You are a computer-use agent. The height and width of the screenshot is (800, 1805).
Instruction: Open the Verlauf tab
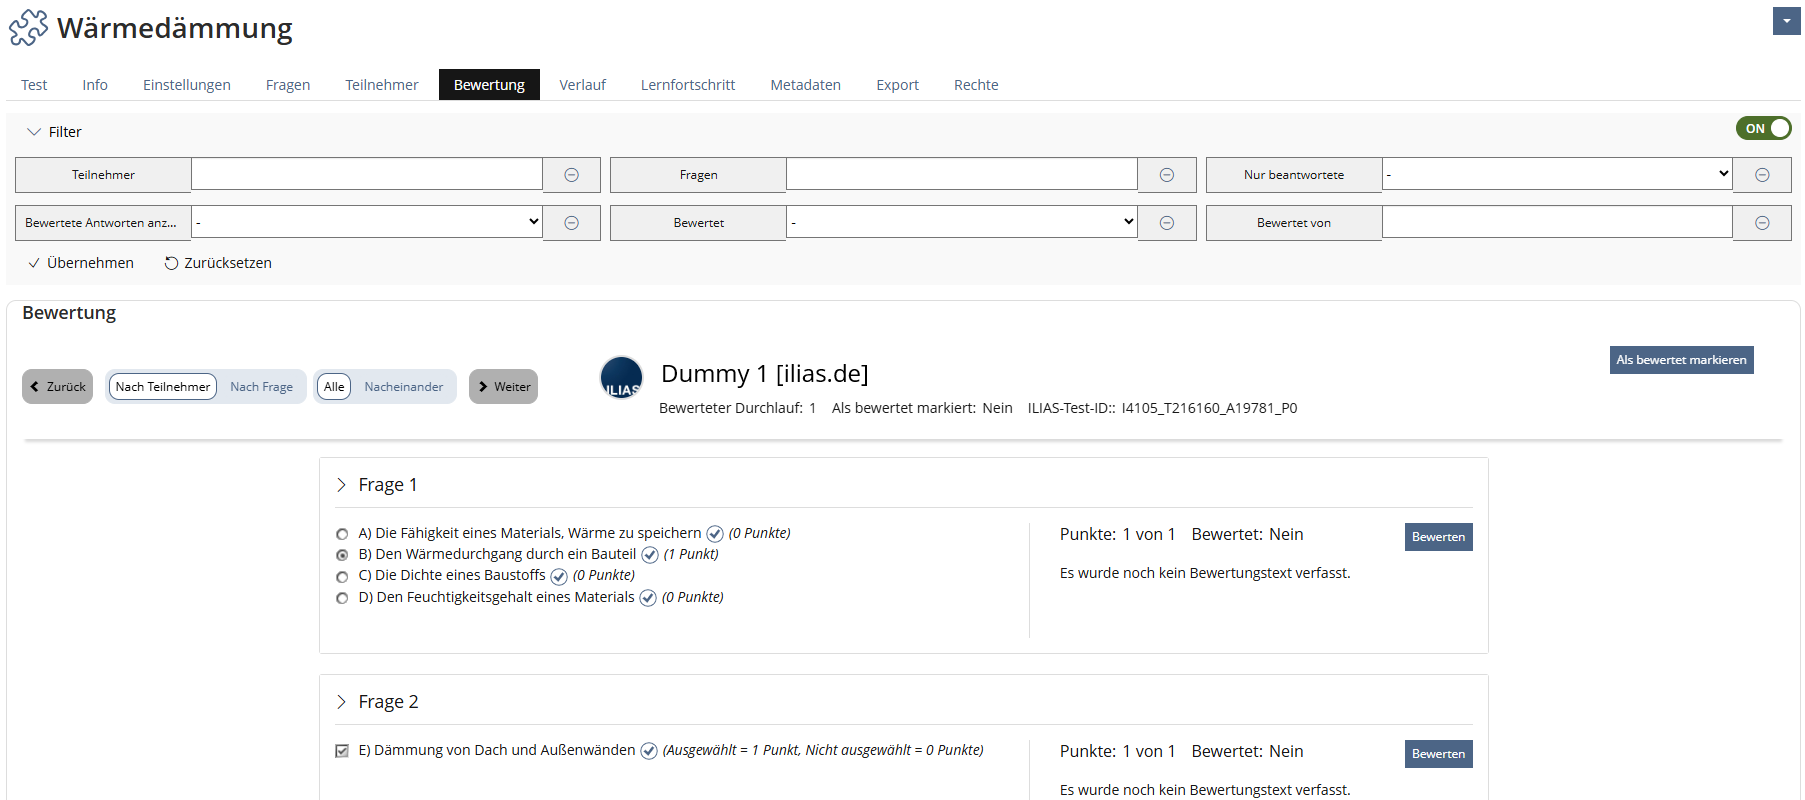coord(583,85)
